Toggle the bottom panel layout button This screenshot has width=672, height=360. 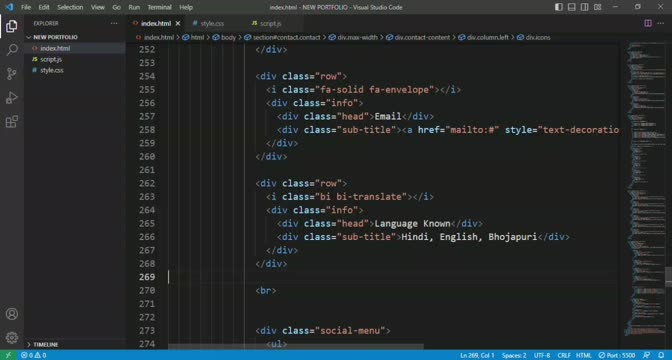click(572, 7)
